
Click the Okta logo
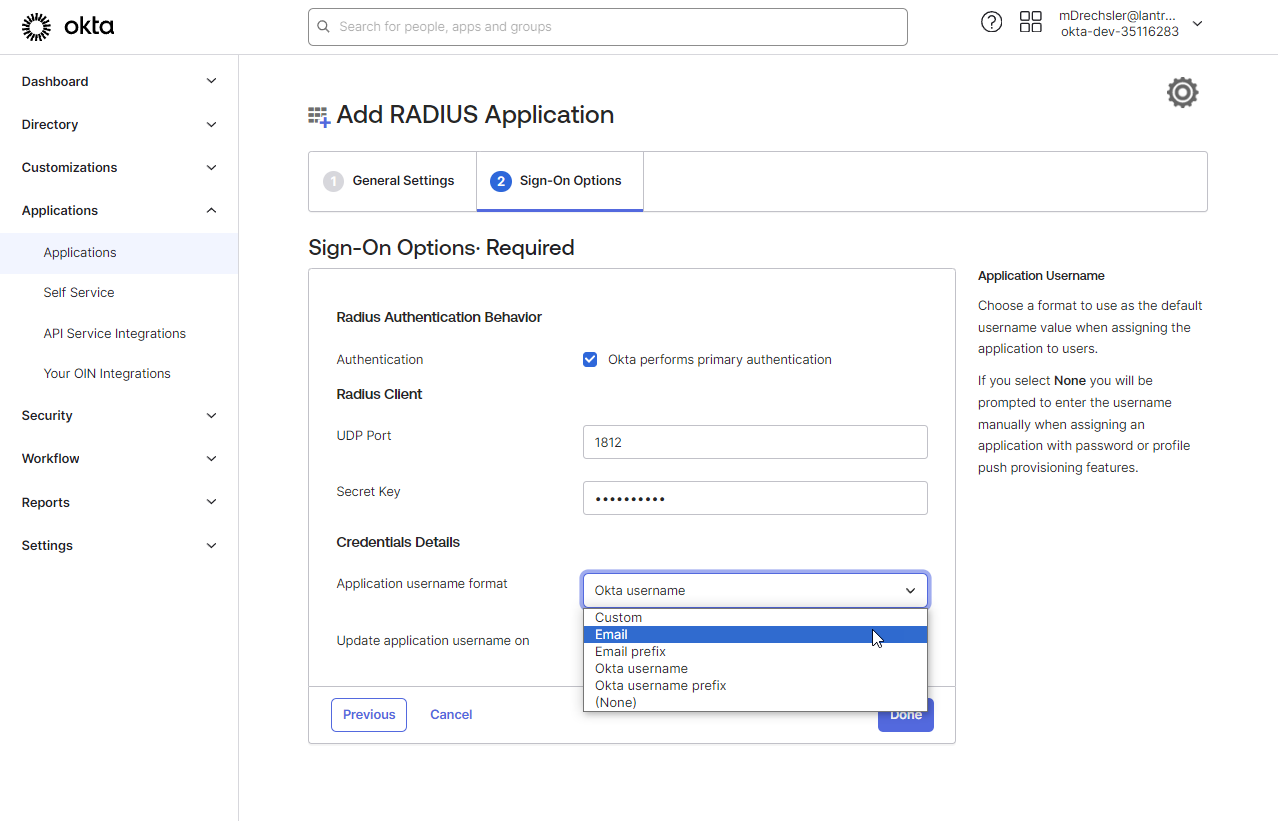pyautogui.click(x=68, y=27)
